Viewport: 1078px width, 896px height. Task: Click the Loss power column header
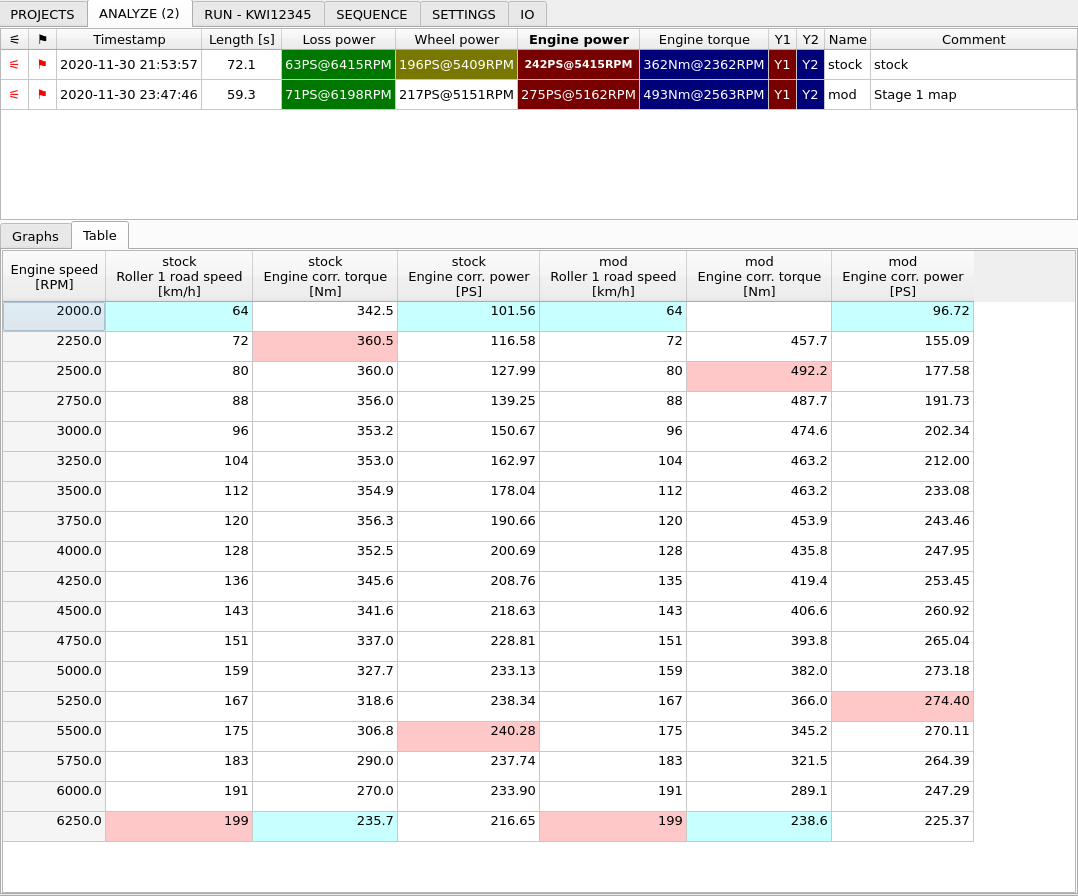tap(339, 39)
